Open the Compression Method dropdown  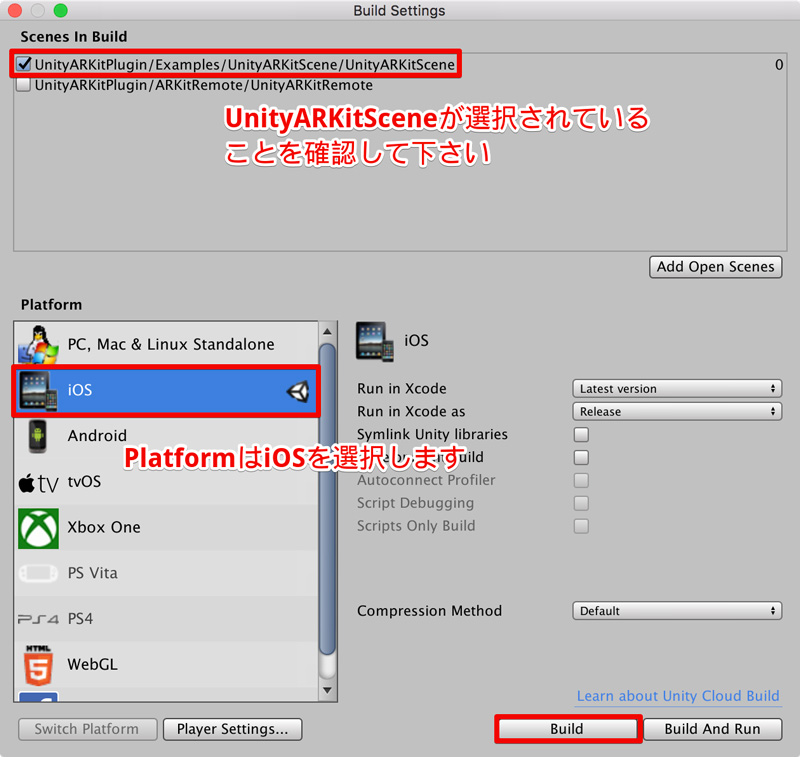pos(677,611)
